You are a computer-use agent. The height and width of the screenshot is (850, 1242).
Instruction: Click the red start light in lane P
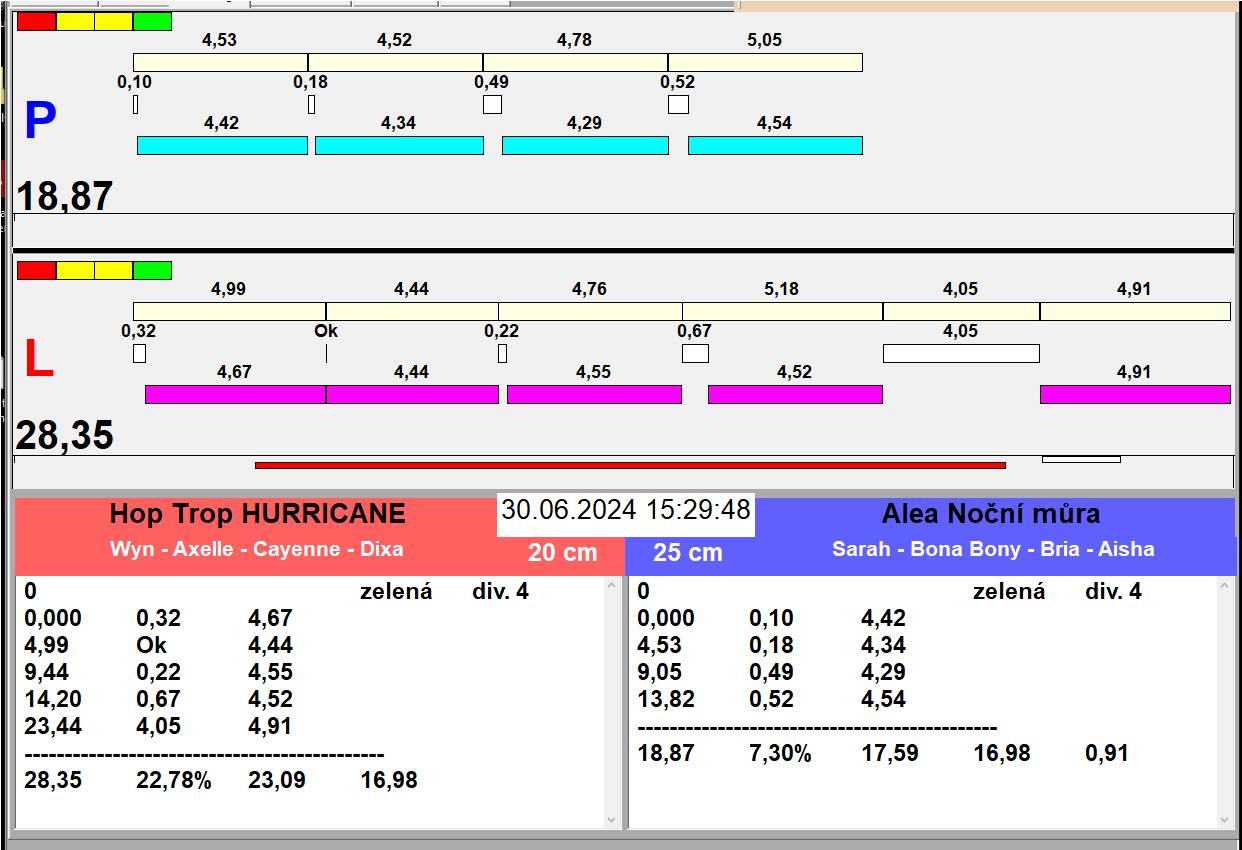pos(37,21)
